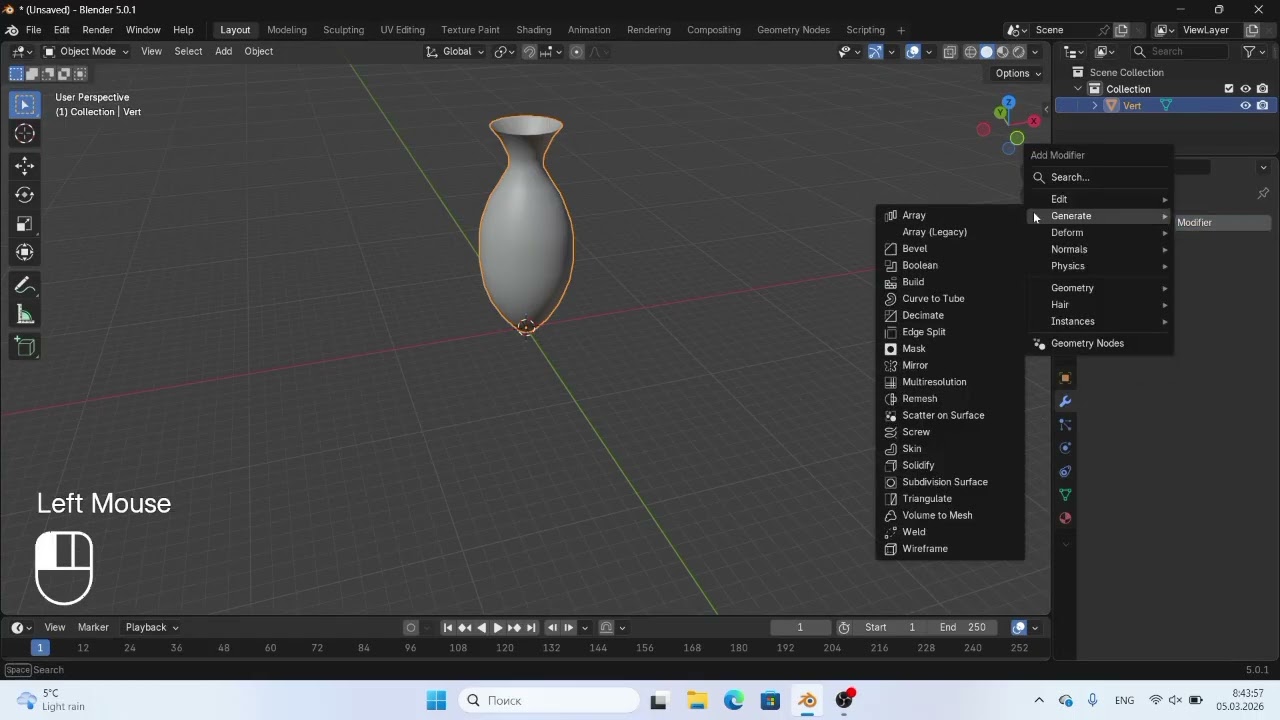1280x720 pixels.
Task: Play the animation forward
Action: point(498,628)
